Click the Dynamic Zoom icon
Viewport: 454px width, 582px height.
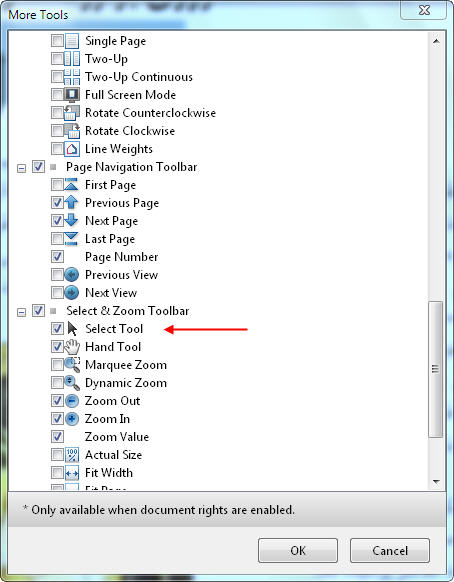(72, 383)
